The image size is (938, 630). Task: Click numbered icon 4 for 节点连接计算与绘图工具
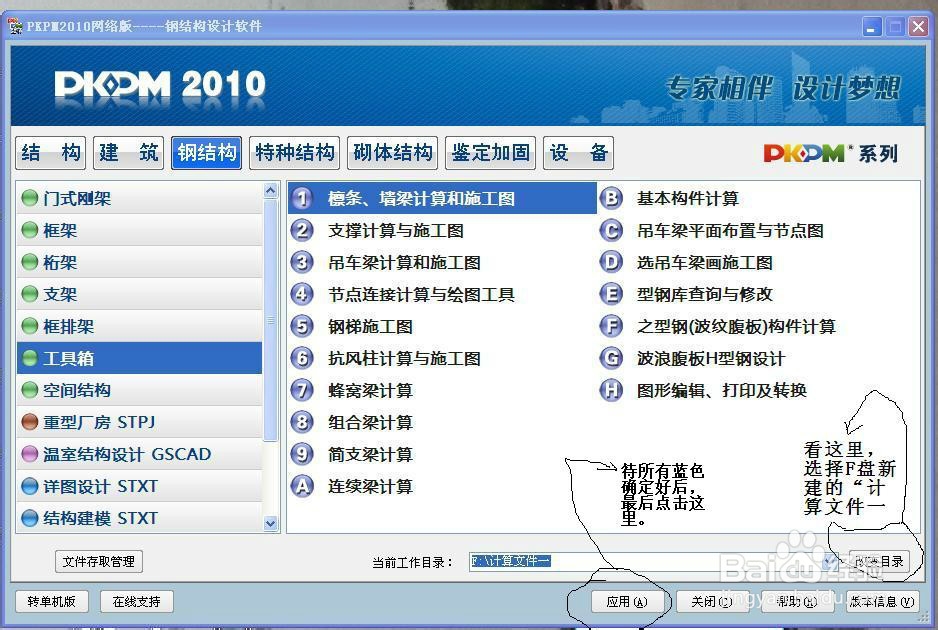[x=303, y=294]
